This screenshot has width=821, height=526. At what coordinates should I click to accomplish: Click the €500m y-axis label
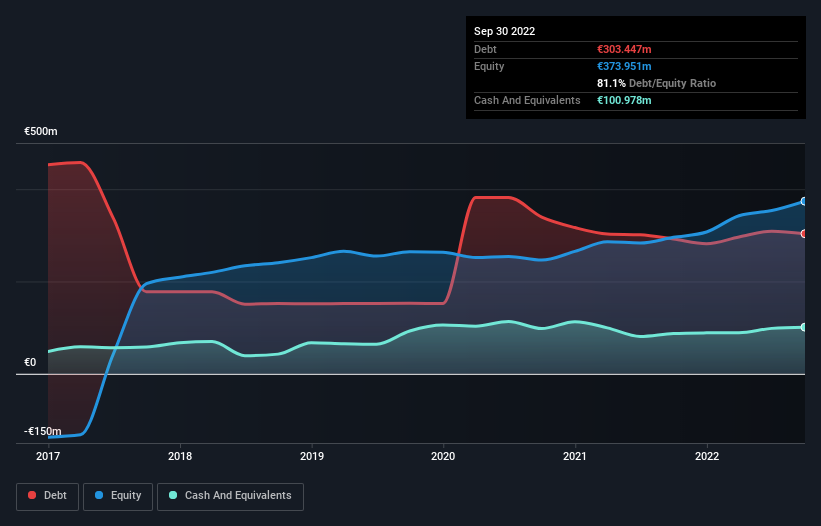click(x=41, y=131)
